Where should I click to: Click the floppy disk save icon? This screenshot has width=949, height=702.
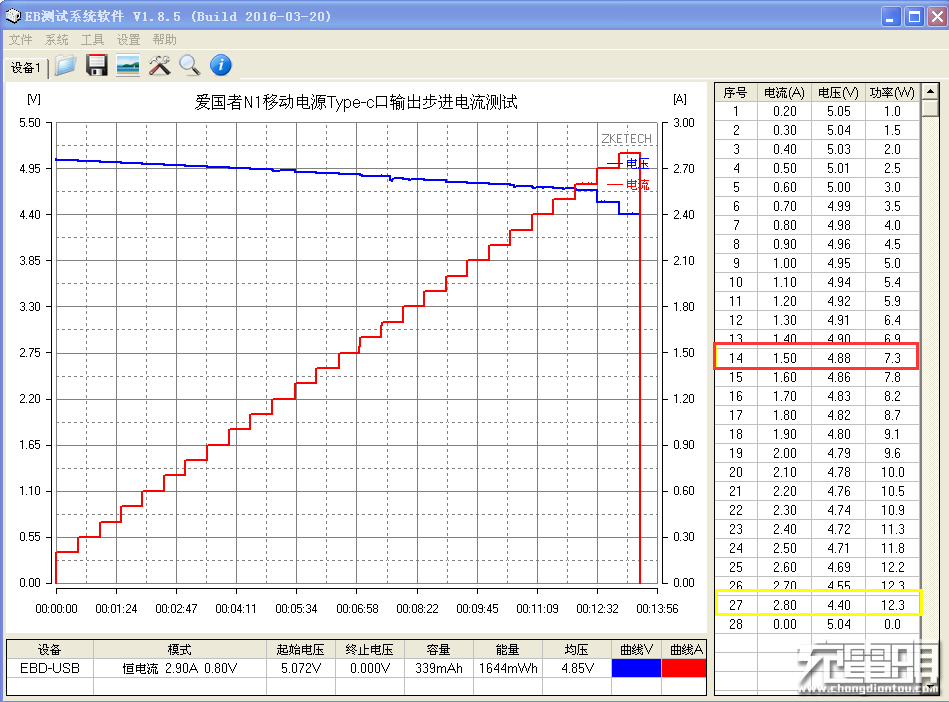click(x=97, y=66)
